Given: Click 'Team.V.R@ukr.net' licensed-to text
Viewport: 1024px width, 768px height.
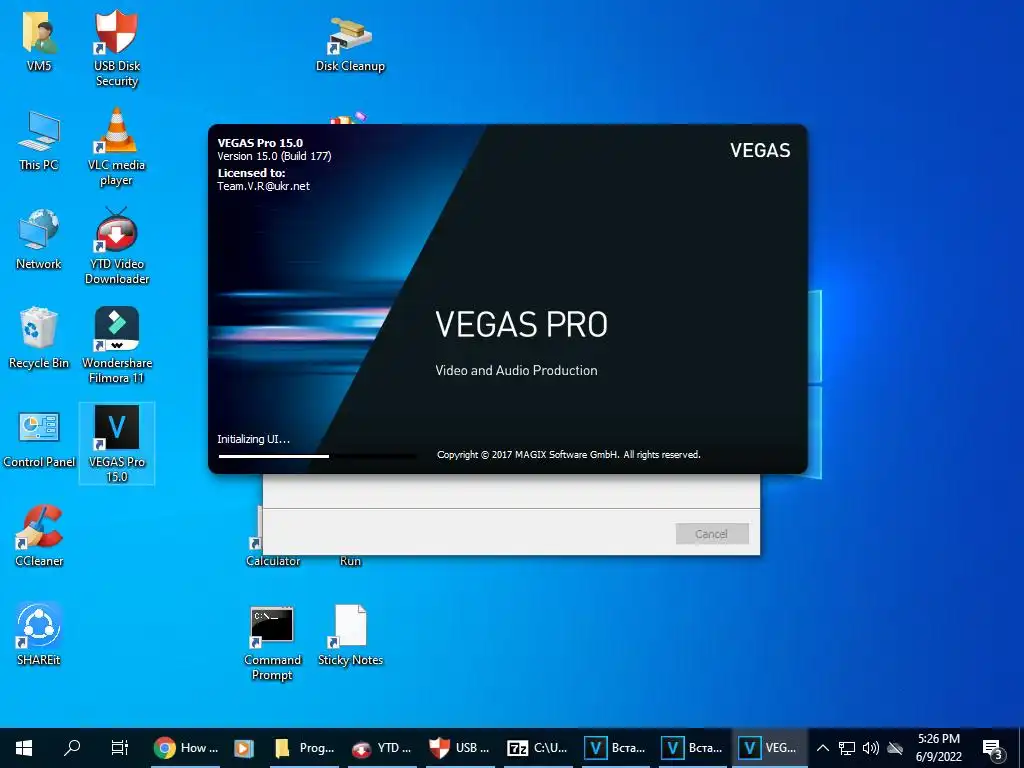Looking at the screenshot, I should pos(263,186).
